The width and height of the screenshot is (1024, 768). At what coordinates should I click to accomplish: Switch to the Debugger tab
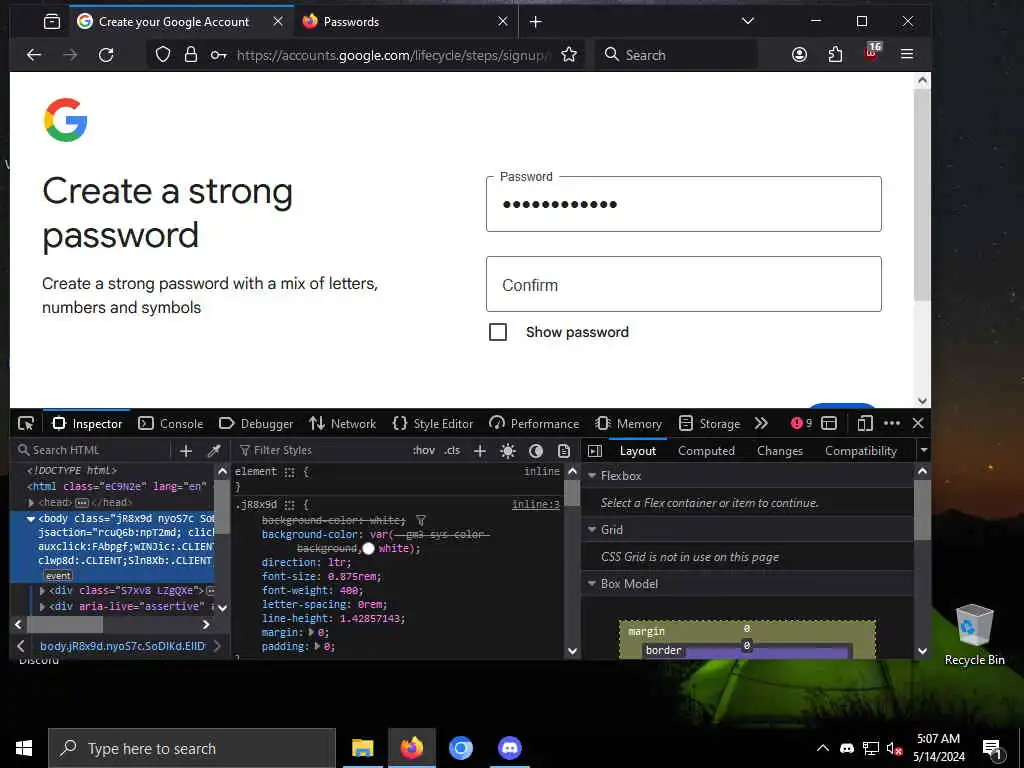(255, 423)
